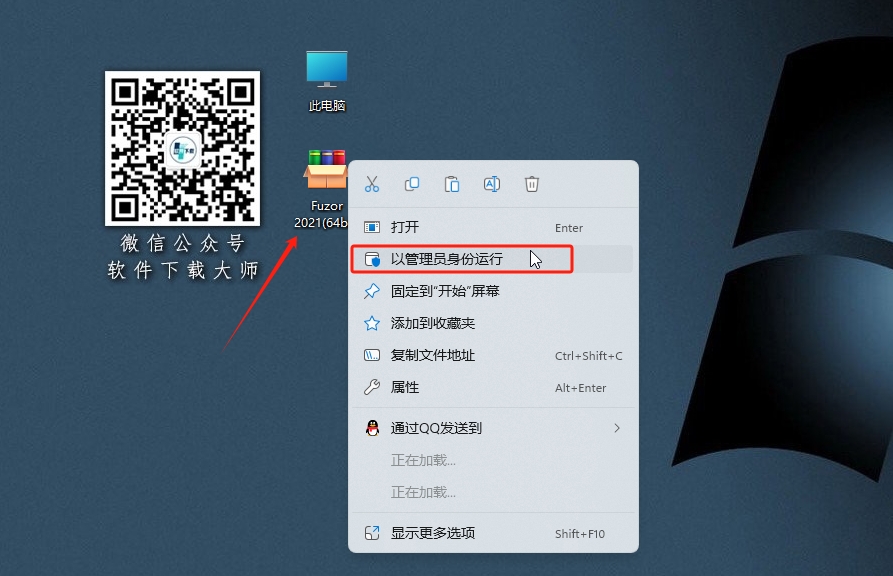Open 属性 from context menu
Viewport: 893px width, 576px height.
[x=493, y=387]
